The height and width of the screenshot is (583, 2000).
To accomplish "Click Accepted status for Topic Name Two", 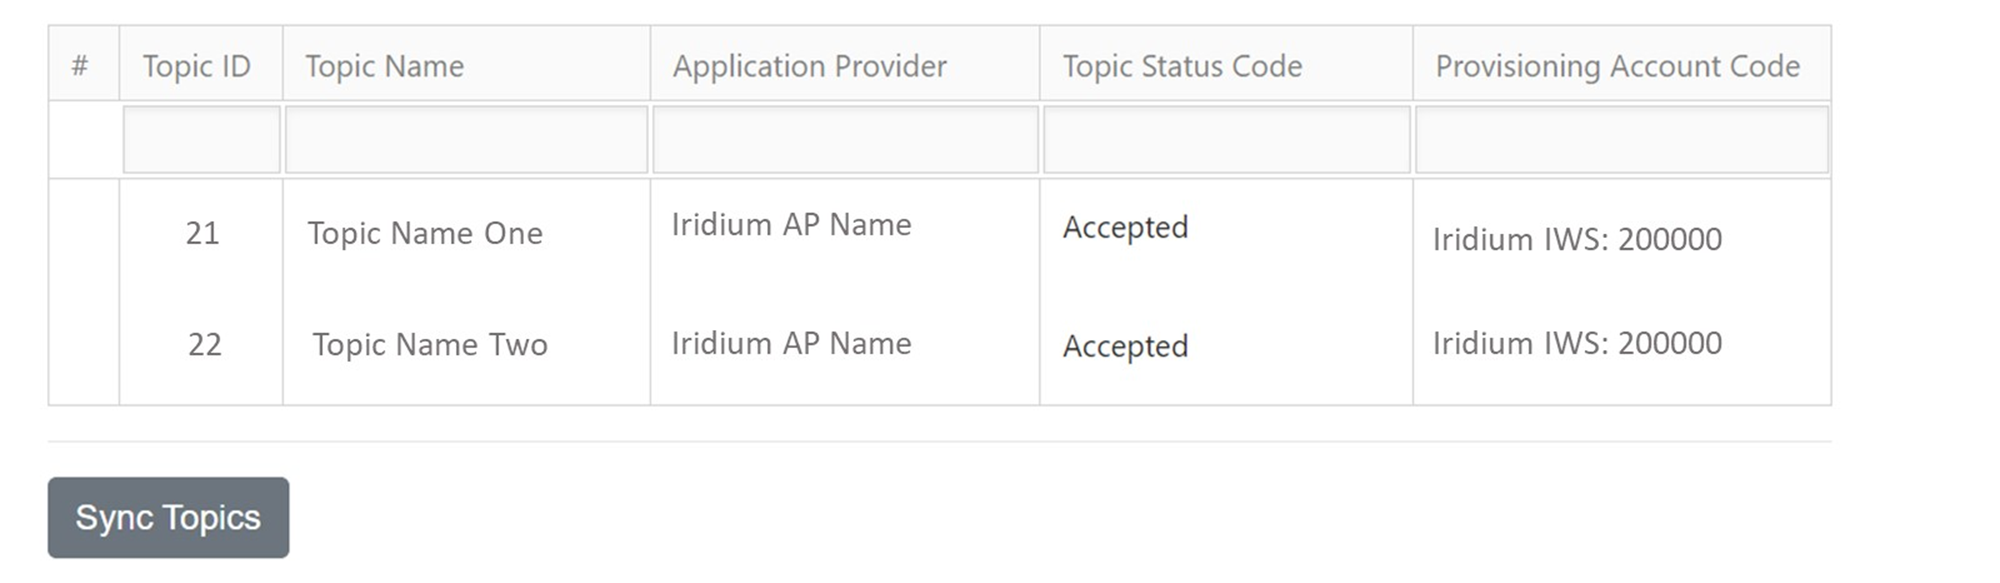I will (x=1125, y=346).
